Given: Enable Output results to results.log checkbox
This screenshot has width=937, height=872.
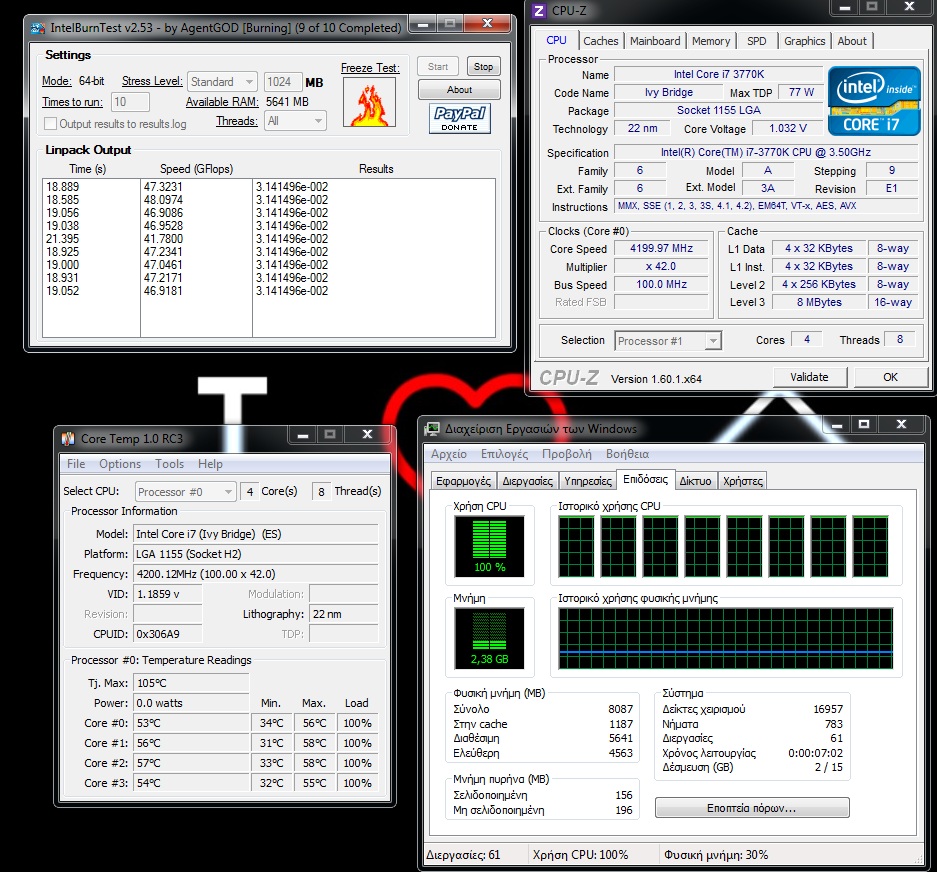Looking at the screenshot, I should [51, 124].
